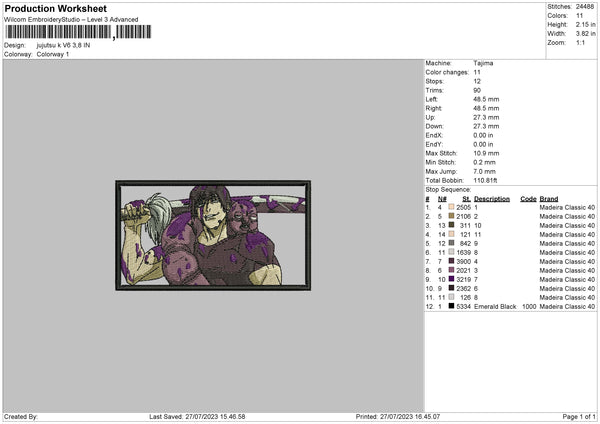Image resolution: width=600 pixels, height=424 pixels.
Task: Pick the swatch beside 121 stitches
Action: [452, 234]
